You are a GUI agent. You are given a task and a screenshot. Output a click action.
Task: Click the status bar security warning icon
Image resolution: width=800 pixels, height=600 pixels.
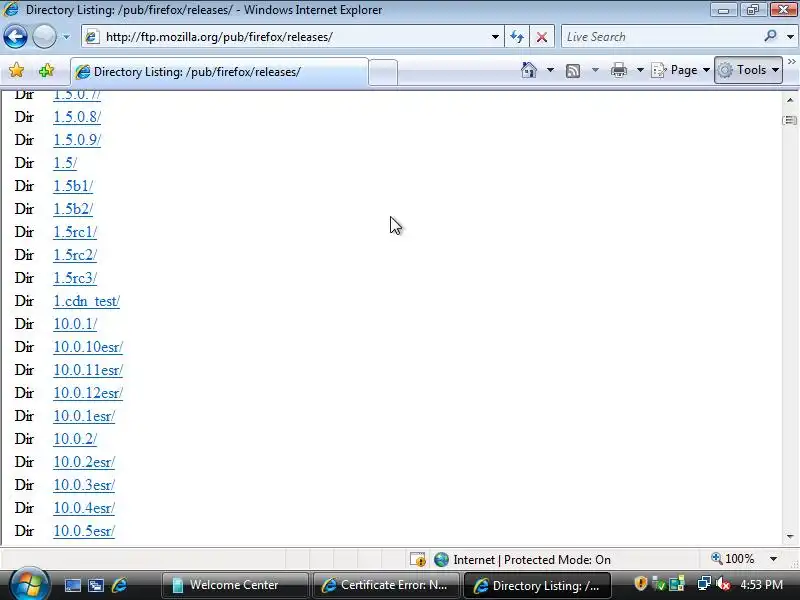click(418, 560)
